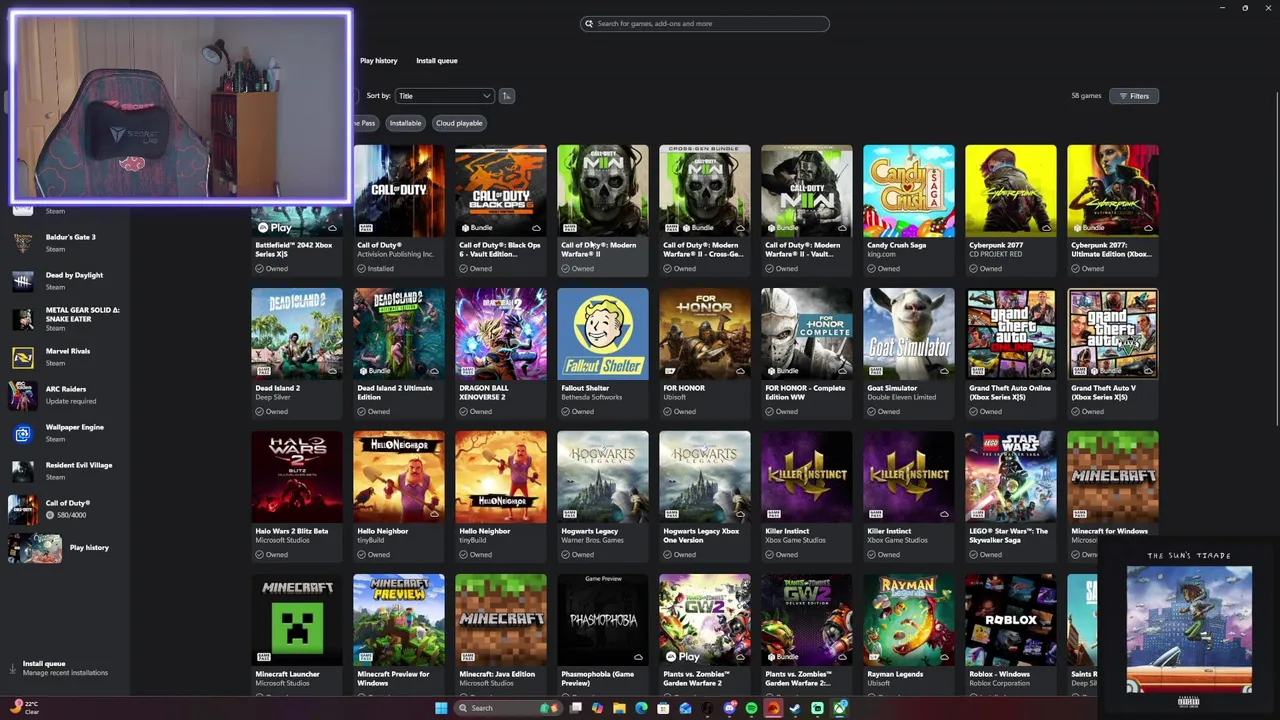The height and width of the screenshot is (720, 1280).
Task: Open Candy Crush Saga game tile
Action: pos(908,210)
